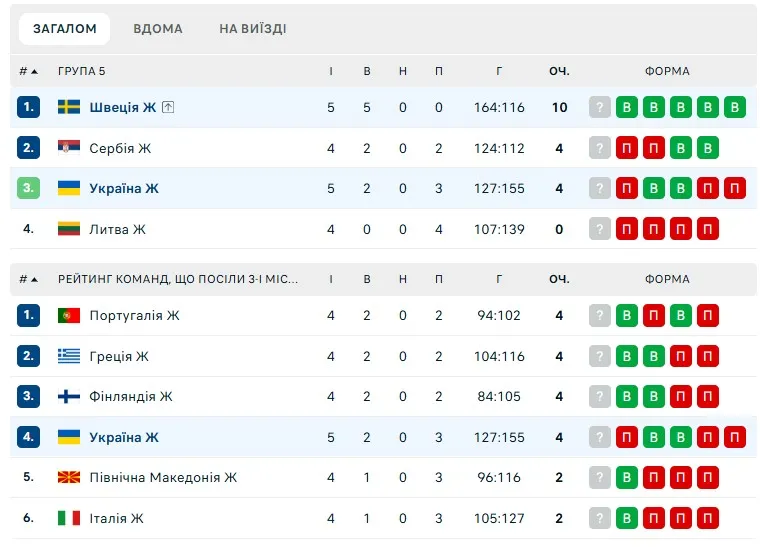
Task: Click the Greece flag icon
Action: [69, 356]
